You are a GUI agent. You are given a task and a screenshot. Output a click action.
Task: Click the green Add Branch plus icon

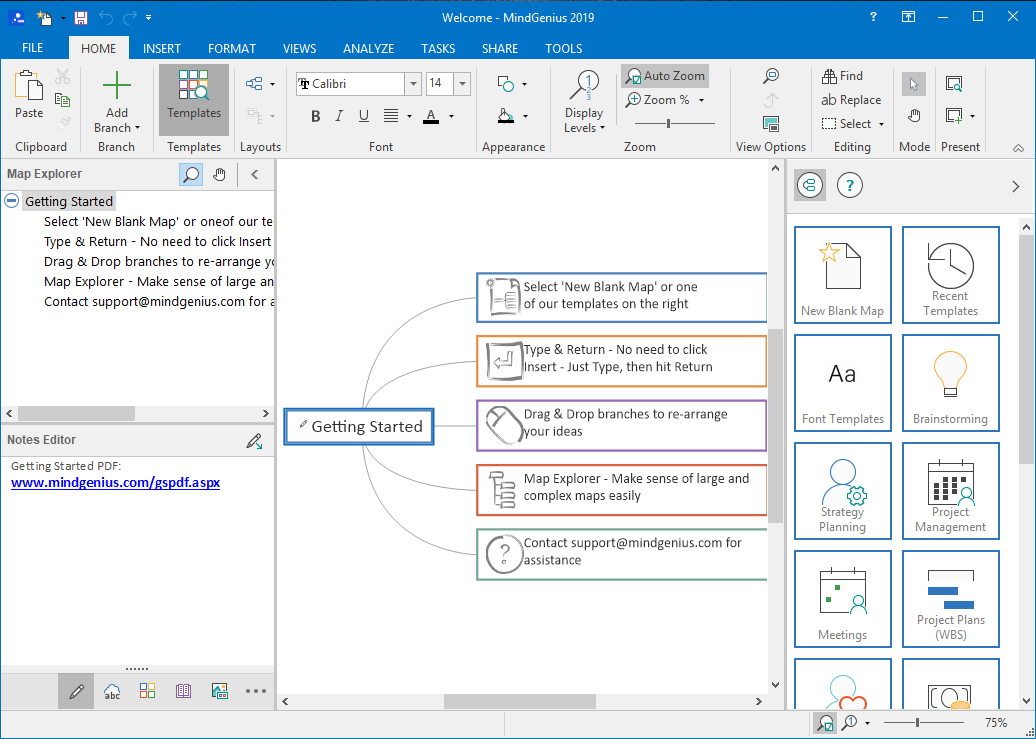[117, 85]
